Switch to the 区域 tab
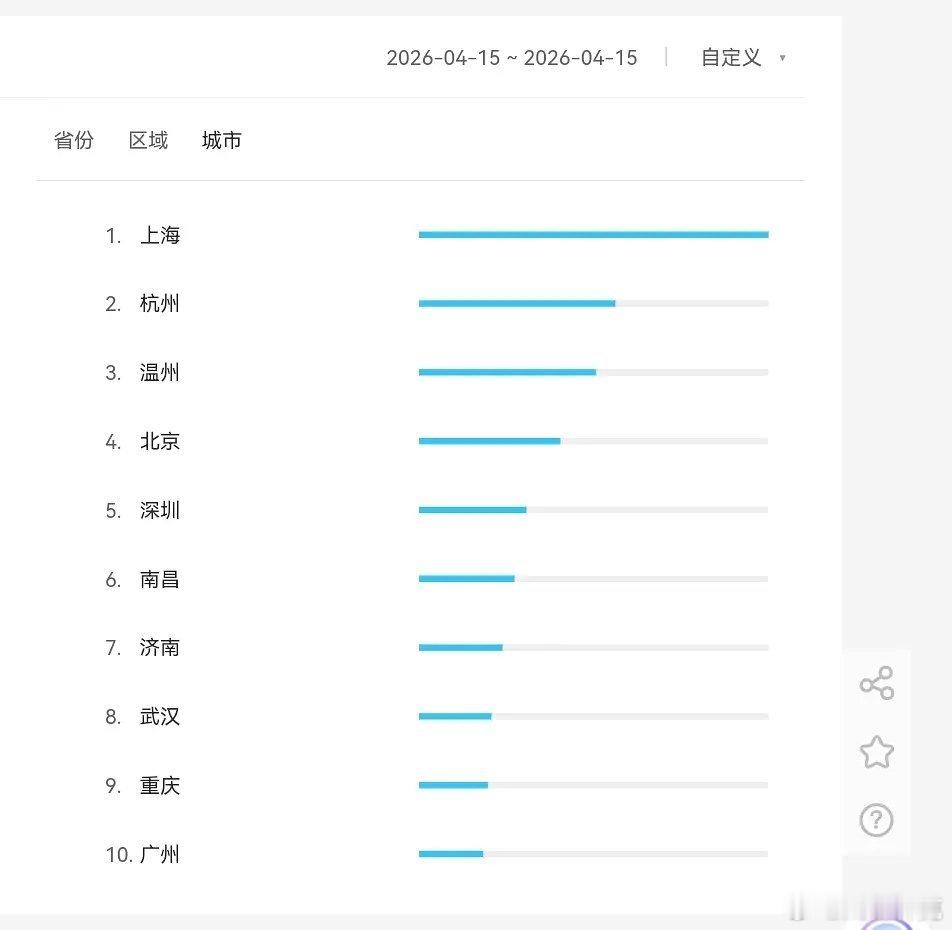This screenshot has width=952, height=930. (x=148, y=140)
